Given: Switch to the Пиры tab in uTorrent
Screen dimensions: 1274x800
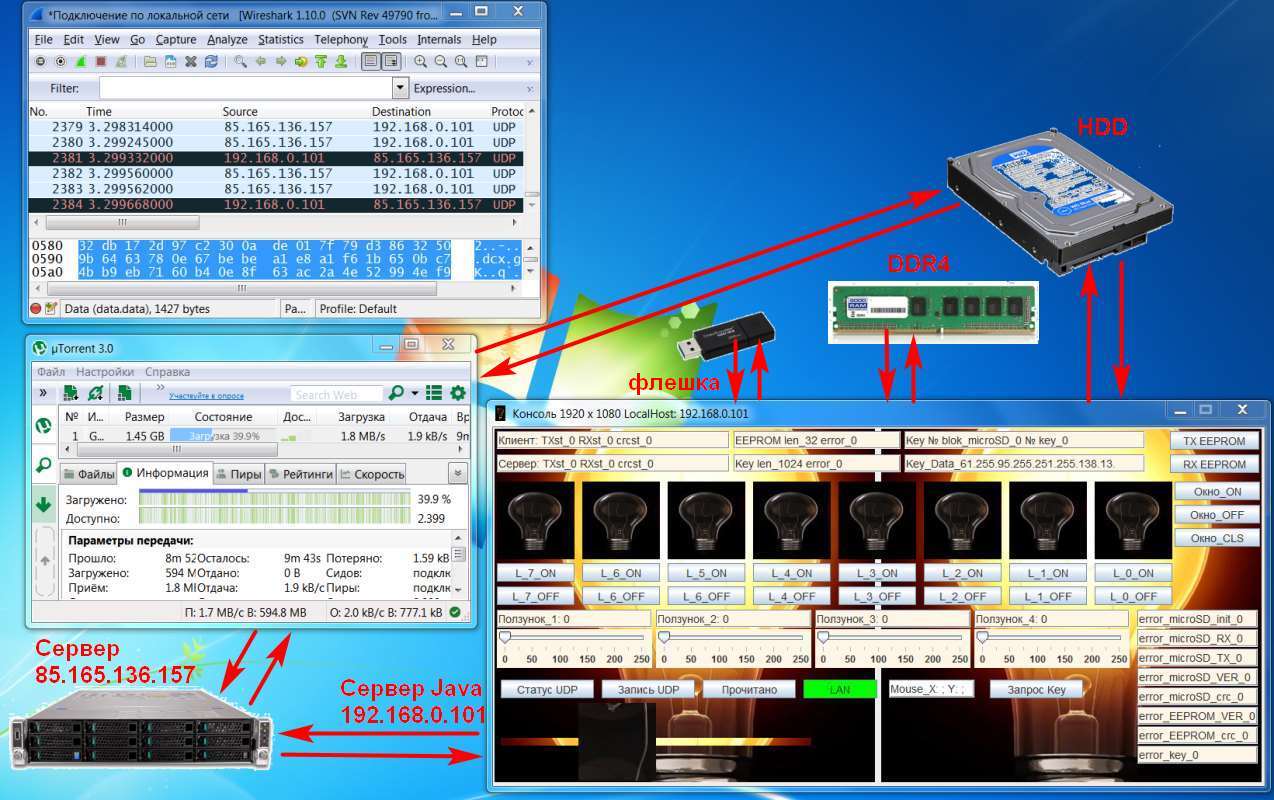Looking at the screenshot, I should 238,474.
